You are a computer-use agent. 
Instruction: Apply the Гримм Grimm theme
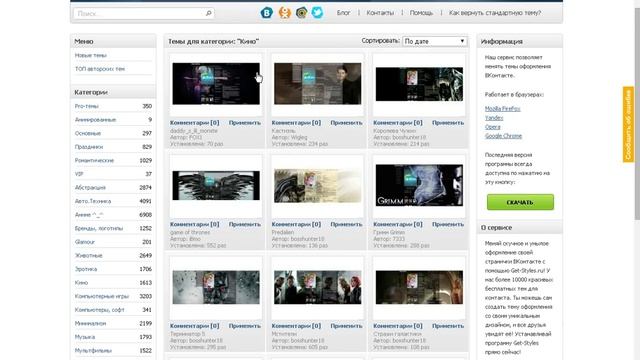(x=448, y=224)
